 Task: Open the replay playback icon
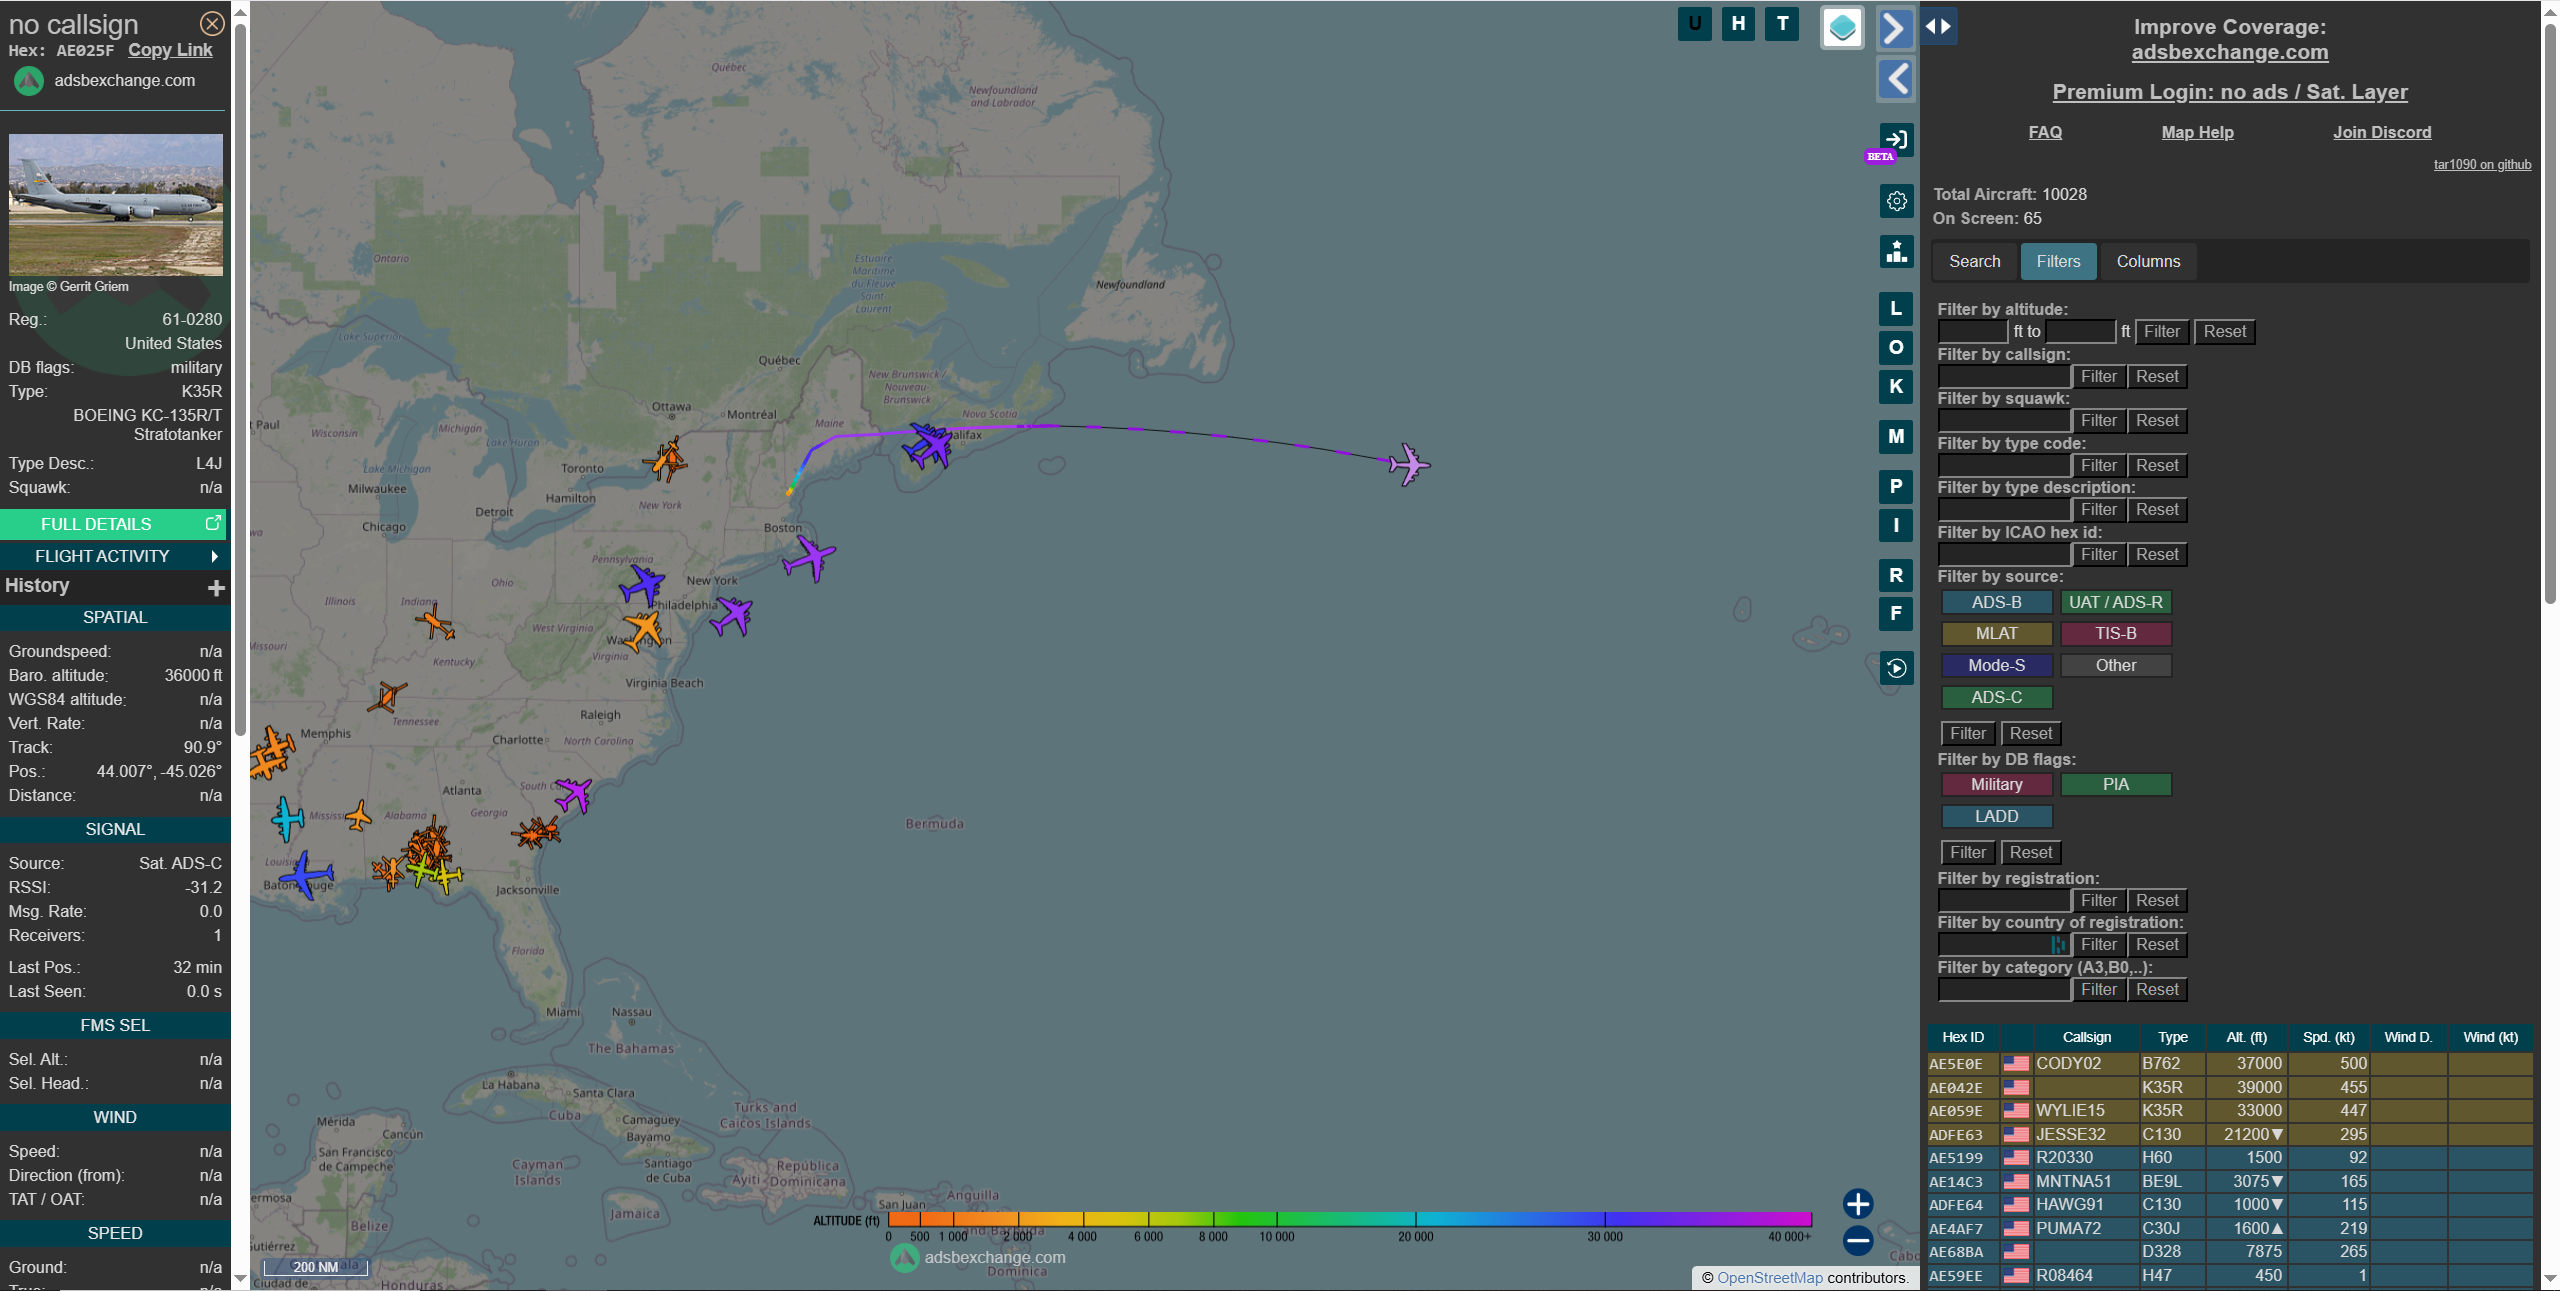[x=1896, y=668]
